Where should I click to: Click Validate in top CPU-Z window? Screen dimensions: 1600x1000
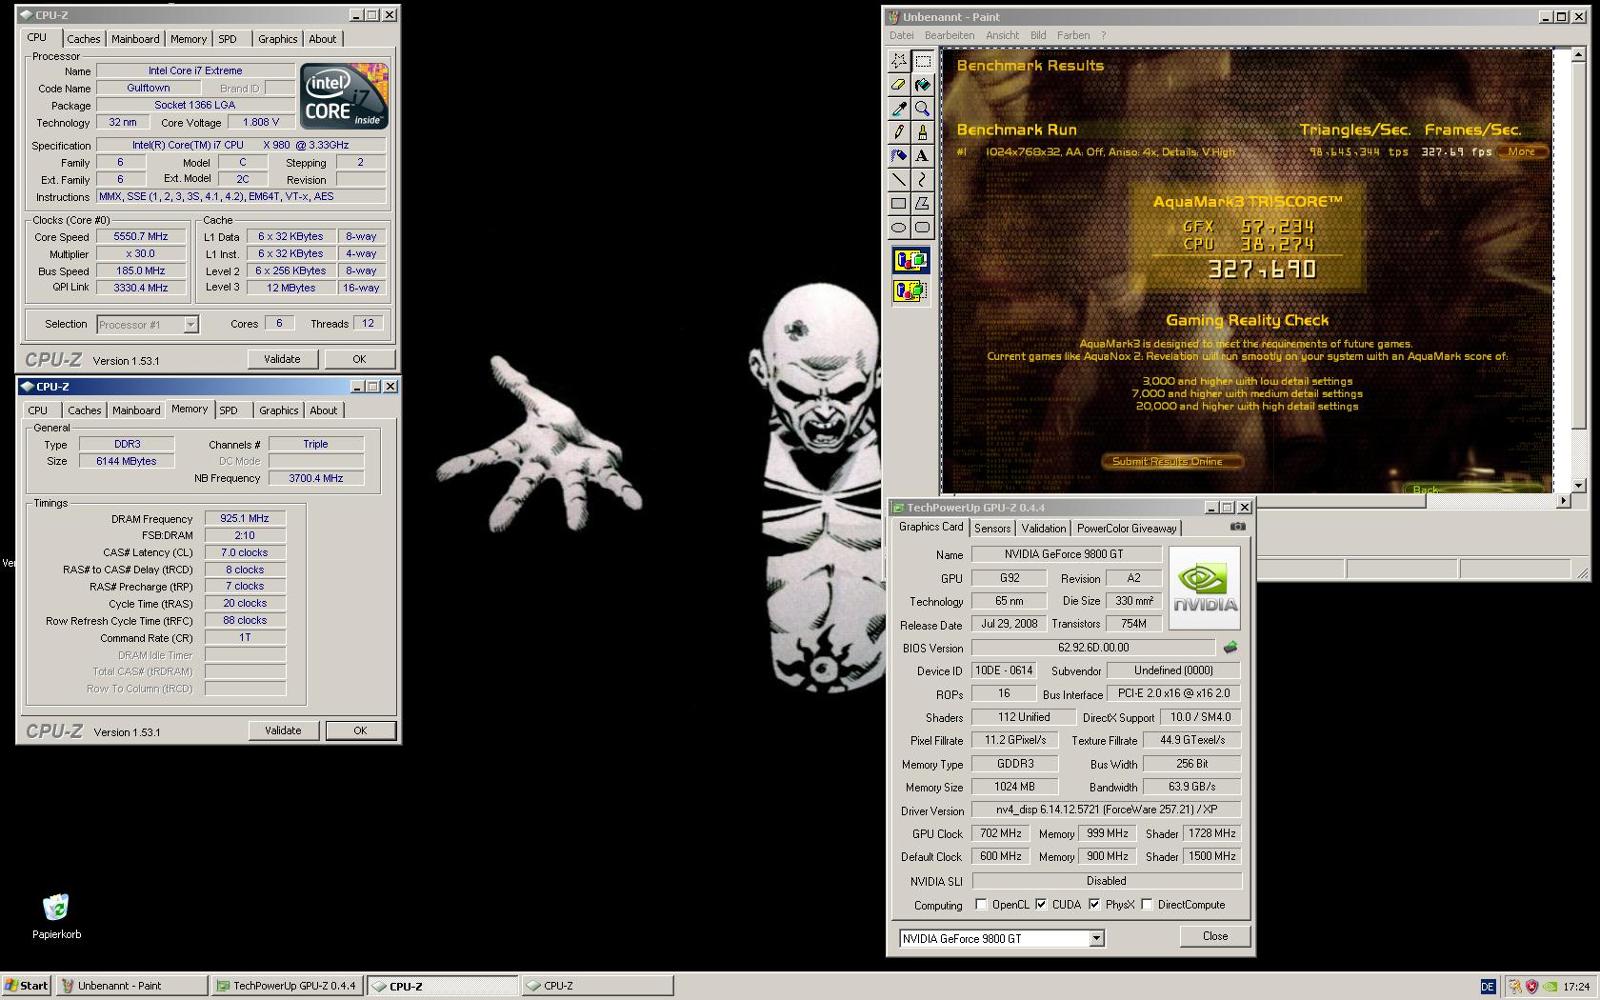point(282,359)
